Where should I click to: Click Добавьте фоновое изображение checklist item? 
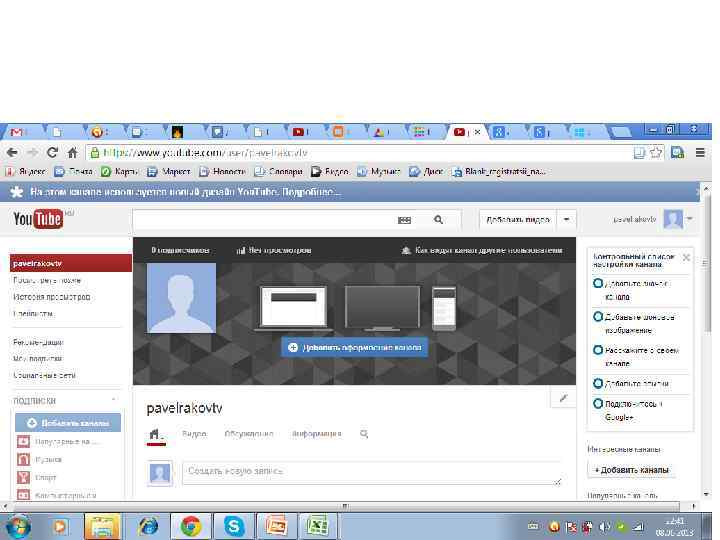[635, 324]
